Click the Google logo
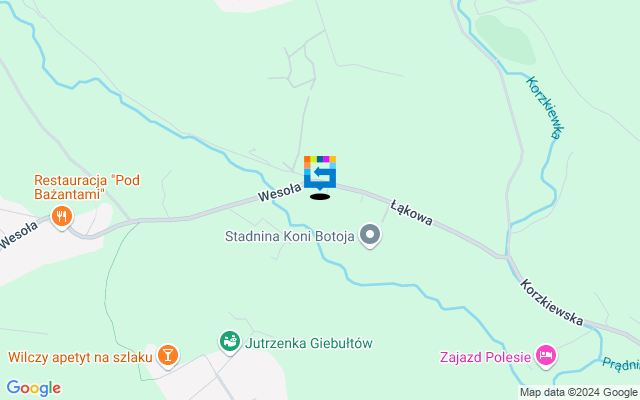The height and width of the screenshot is (400, 640). pos(33,388)
